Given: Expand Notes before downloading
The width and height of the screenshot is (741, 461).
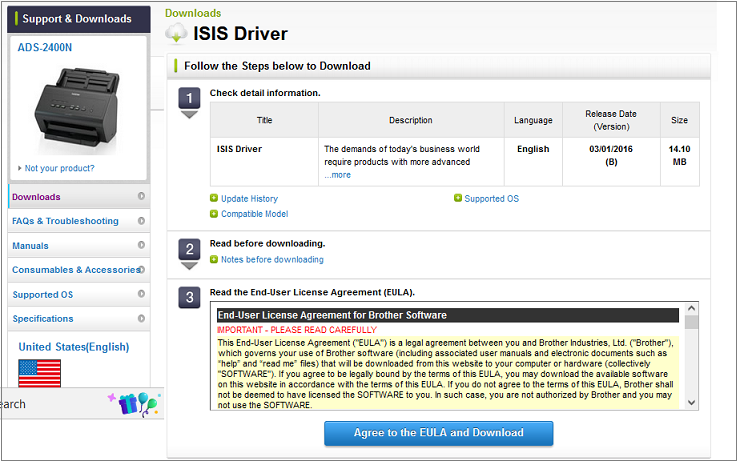Looking at the screenshot, I should click(272, 259).
